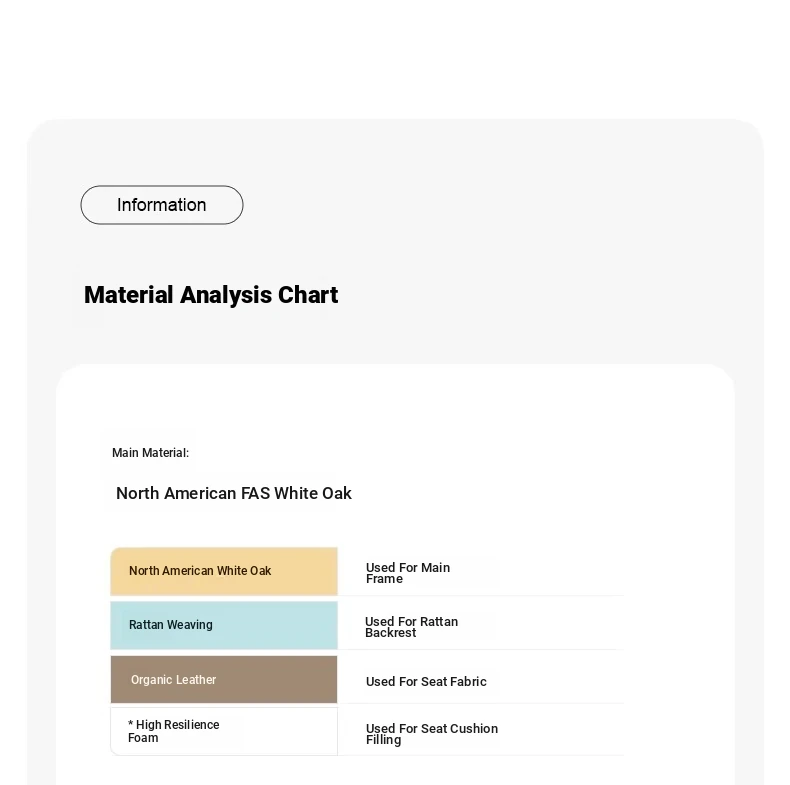Click the Organic Leather label text
Screen dimensions: 790x785
[x=173, y=680]
